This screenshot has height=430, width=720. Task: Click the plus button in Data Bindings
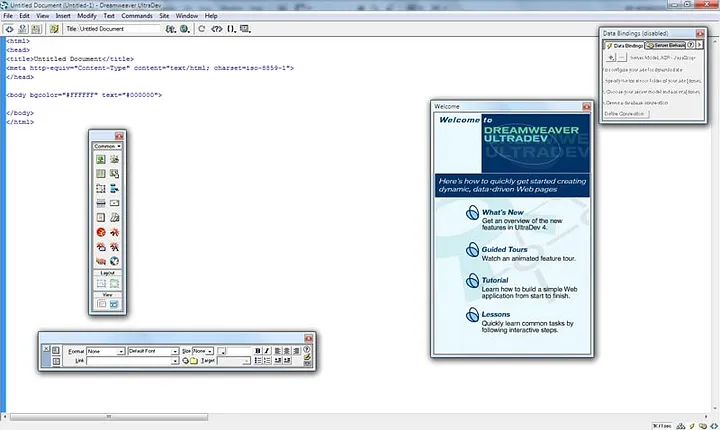[610, 58]
